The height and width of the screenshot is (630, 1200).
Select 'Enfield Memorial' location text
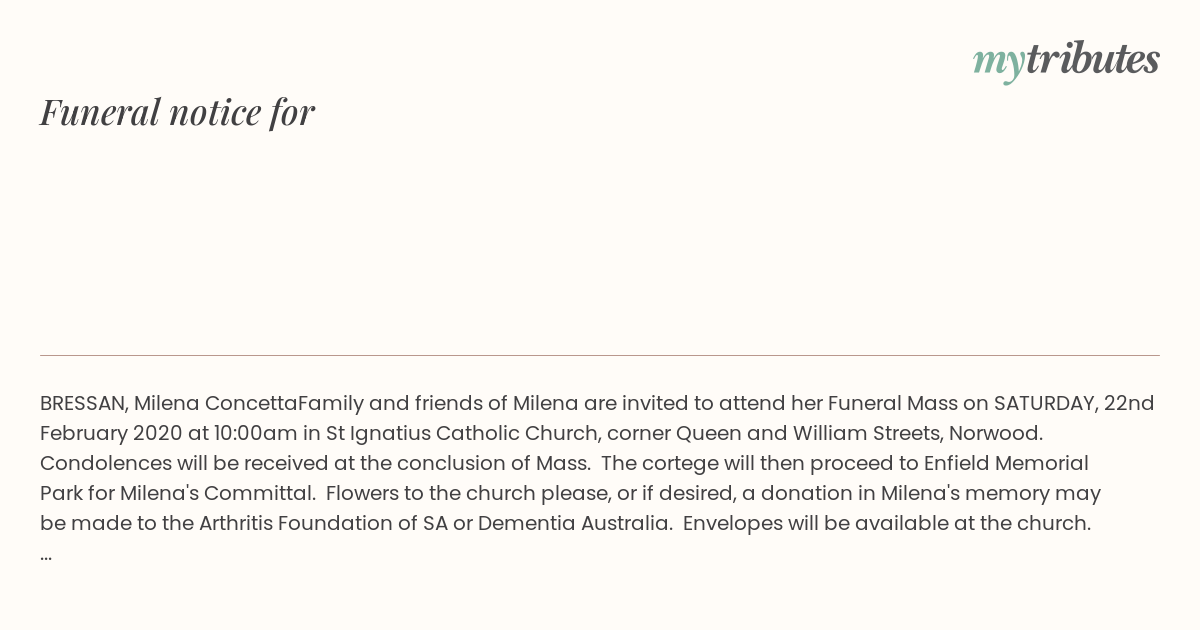coord(1008,463)
